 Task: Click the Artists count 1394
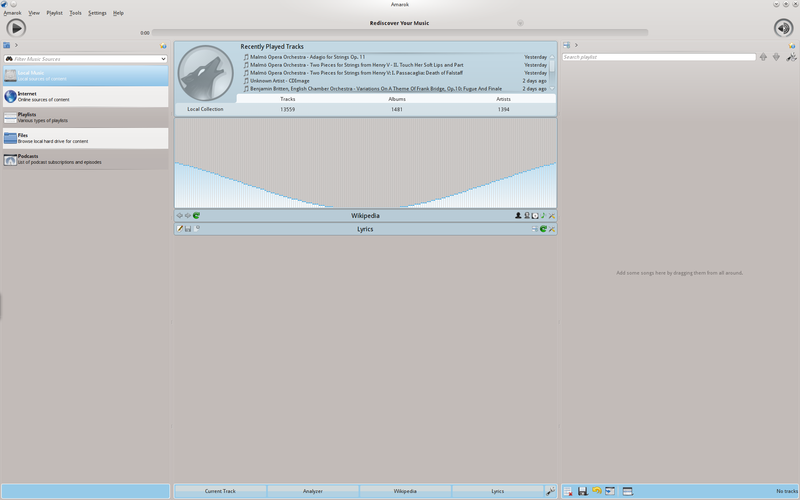[x=504, y=109]
